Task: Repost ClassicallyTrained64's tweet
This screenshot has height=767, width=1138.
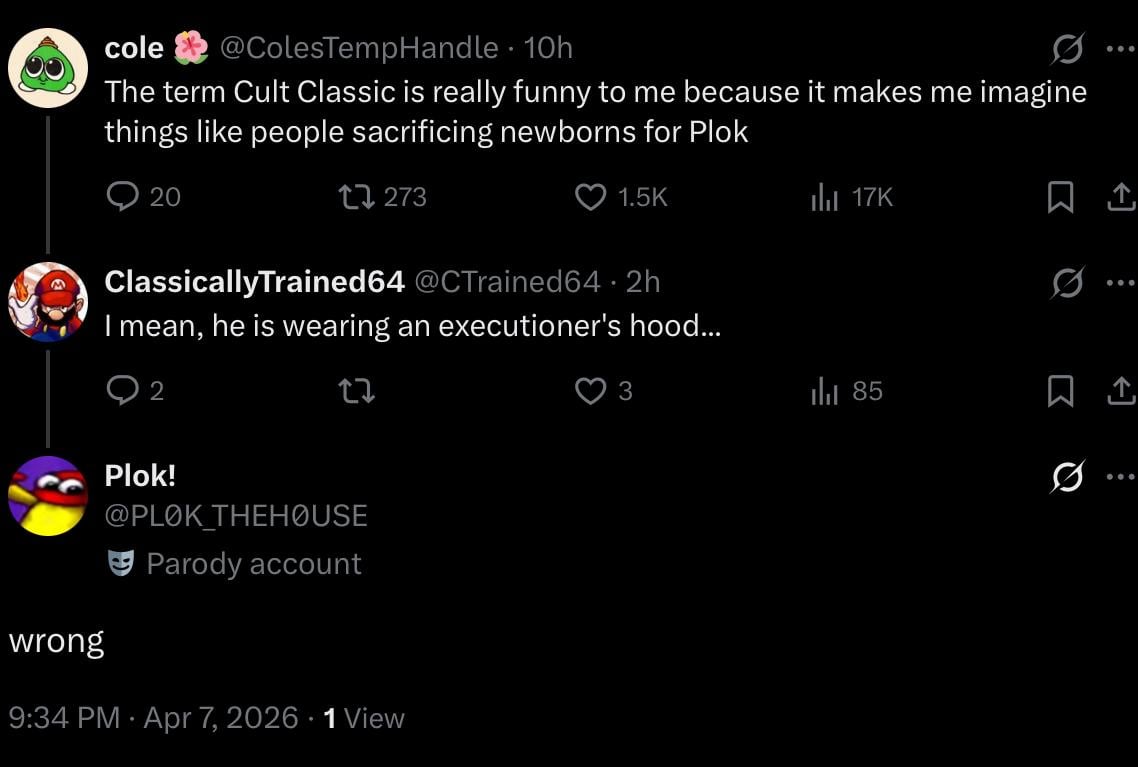Action: [357, 391]
